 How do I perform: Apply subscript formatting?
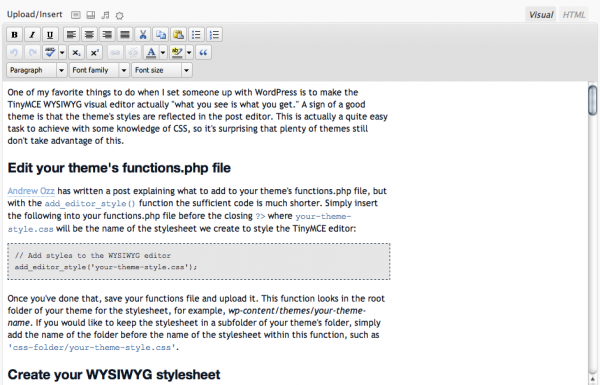point(76,52)
